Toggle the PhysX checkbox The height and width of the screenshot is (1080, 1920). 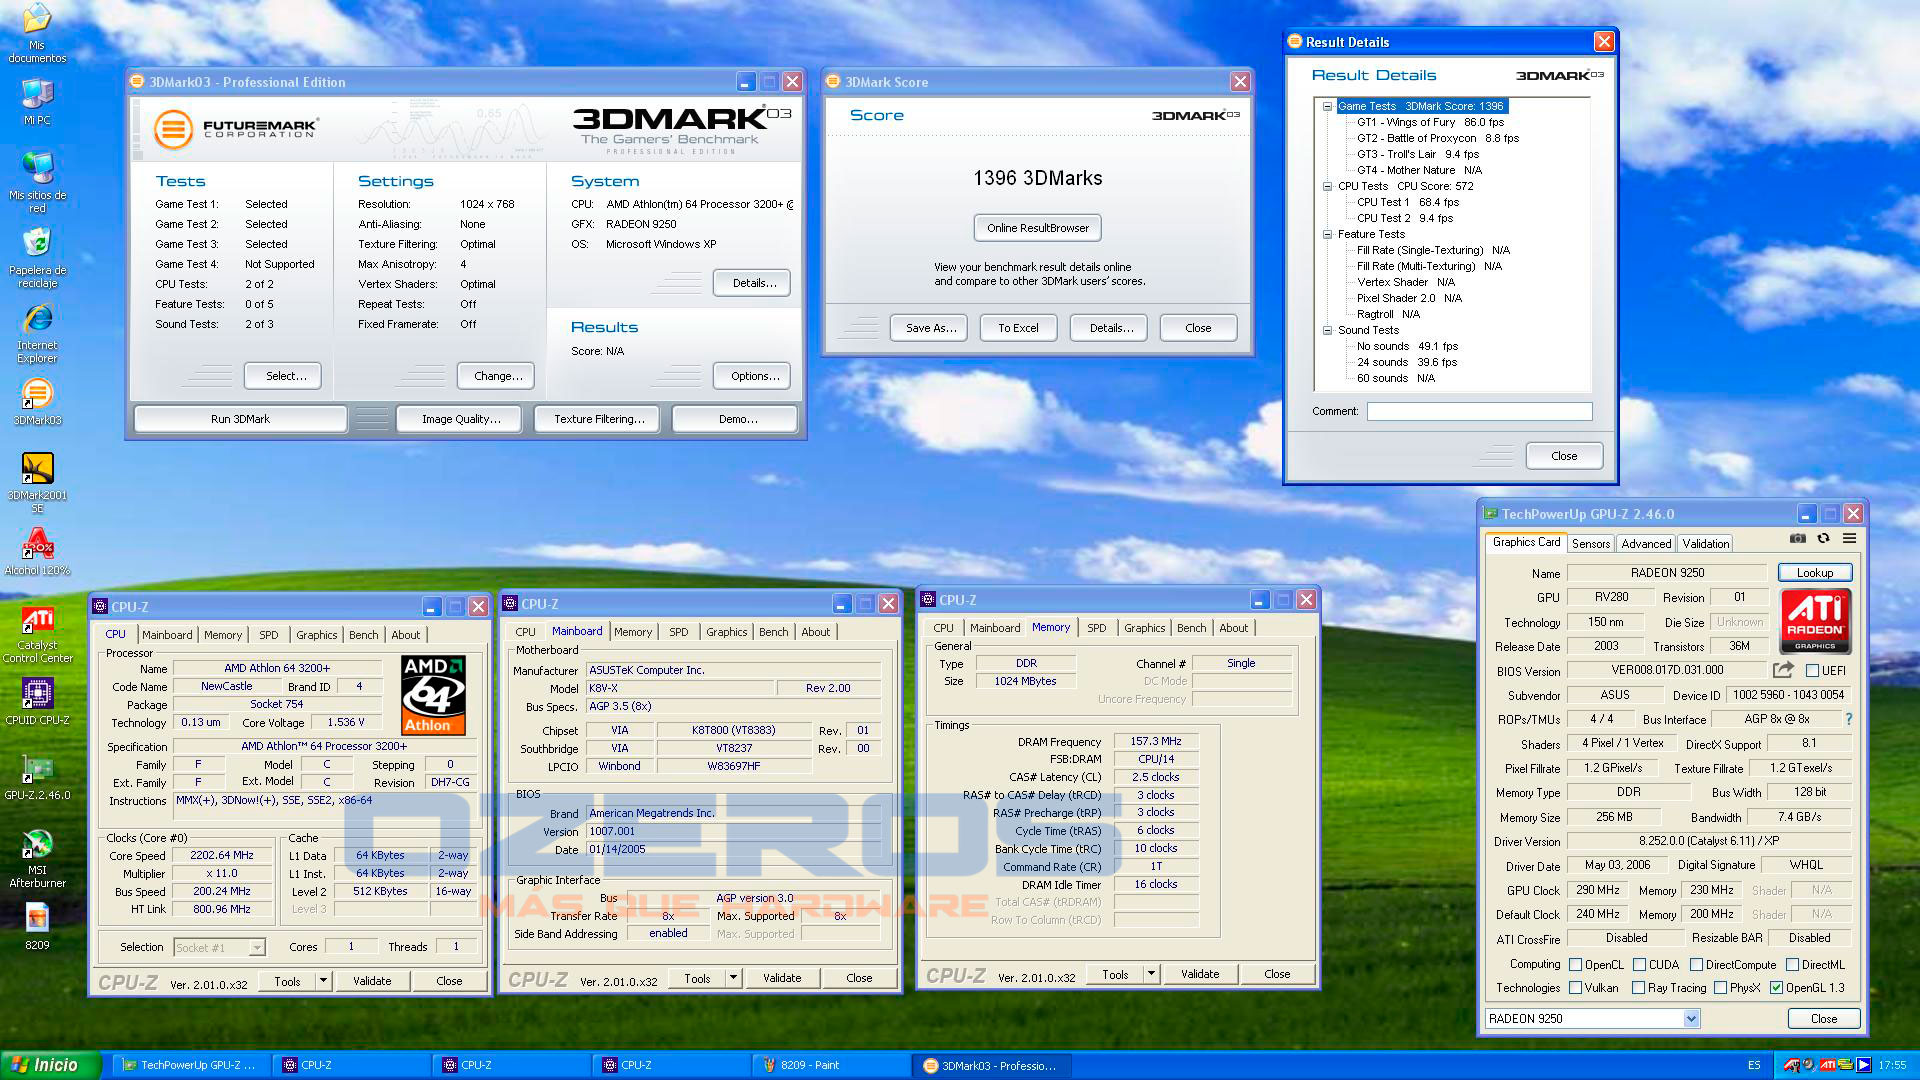1720,988
